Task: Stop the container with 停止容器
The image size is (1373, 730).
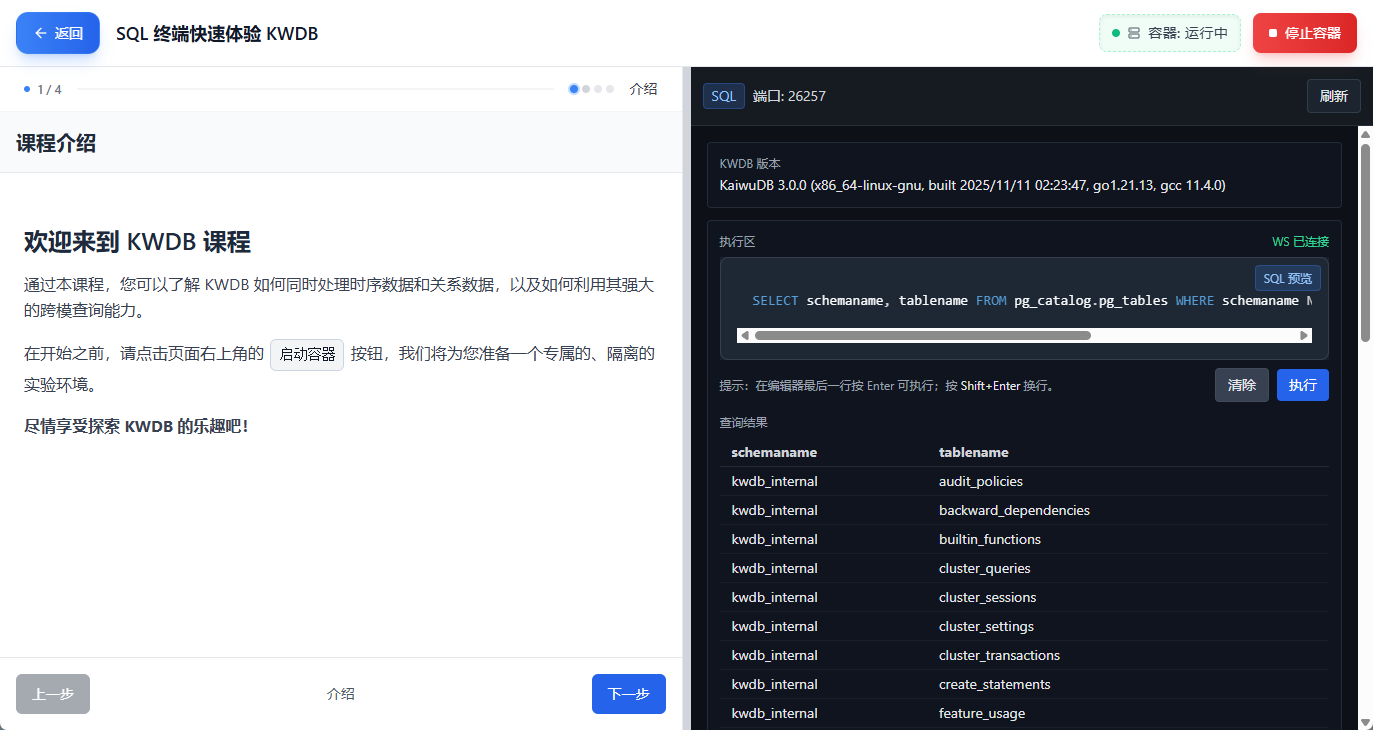Action: coord(1305,33)
